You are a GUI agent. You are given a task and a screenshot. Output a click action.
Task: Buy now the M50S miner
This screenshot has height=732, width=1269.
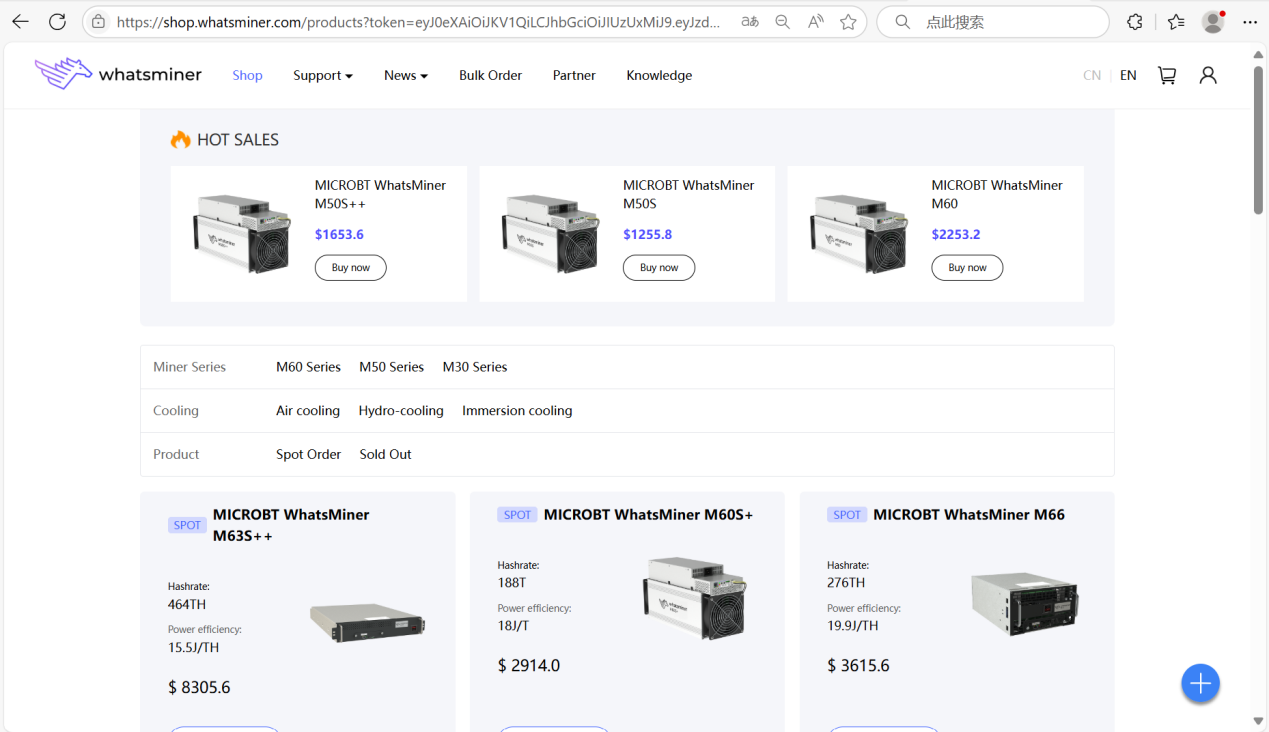(x=659, y=268)
